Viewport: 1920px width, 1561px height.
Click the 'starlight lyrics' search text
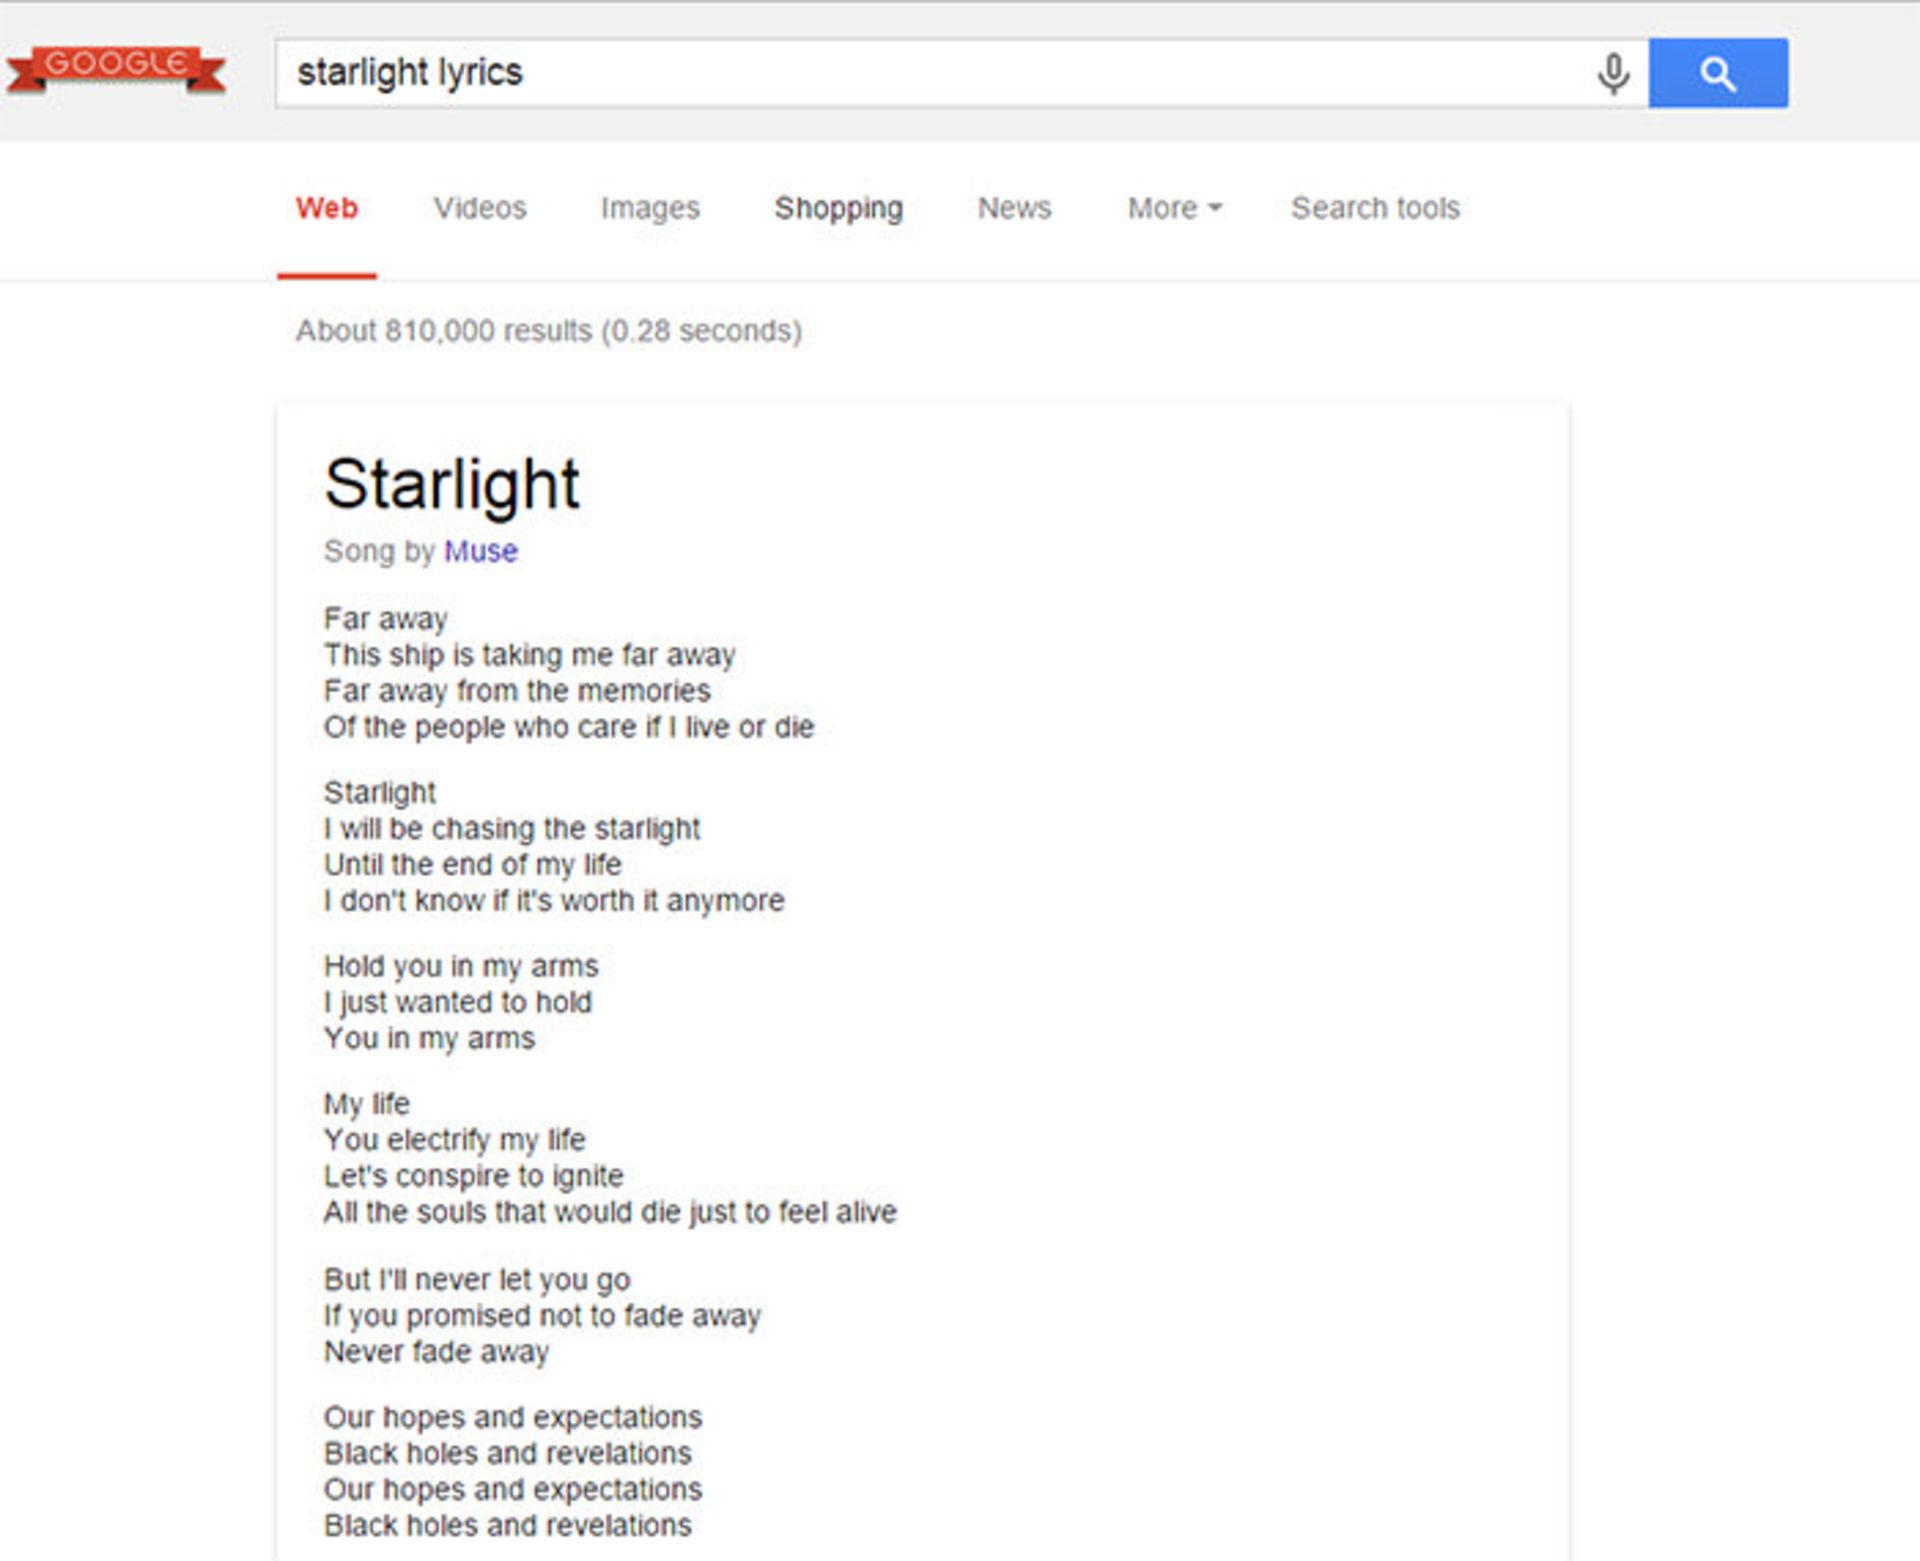409,72
